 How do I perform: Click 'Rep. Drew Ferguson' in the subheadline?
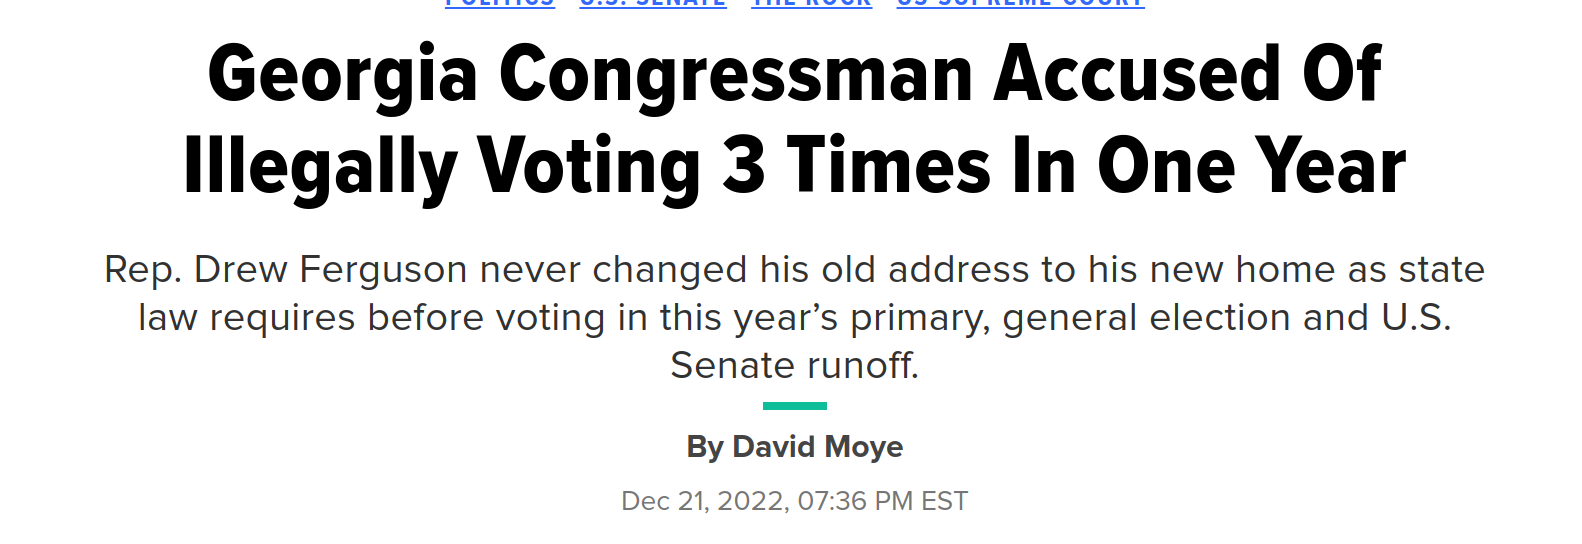286,270
